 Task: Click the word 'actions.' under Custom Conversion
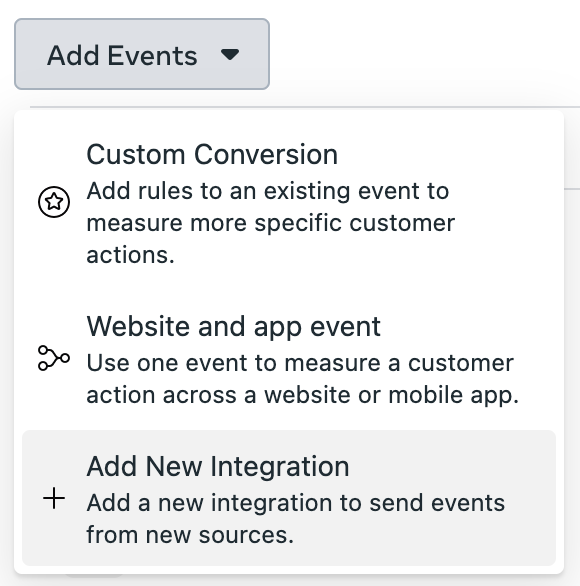(x=130, y=255)
